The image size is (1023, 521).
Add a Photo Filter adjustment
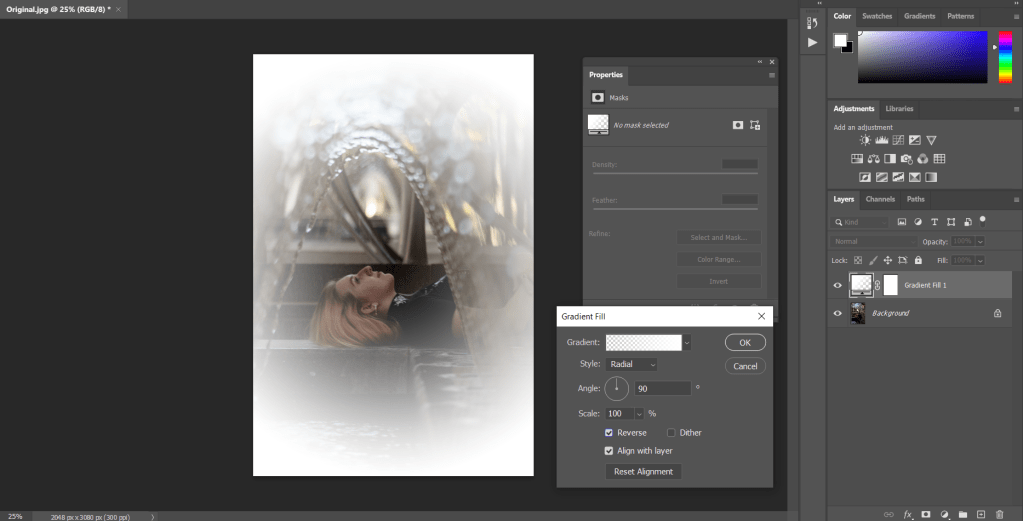[906, 159]
